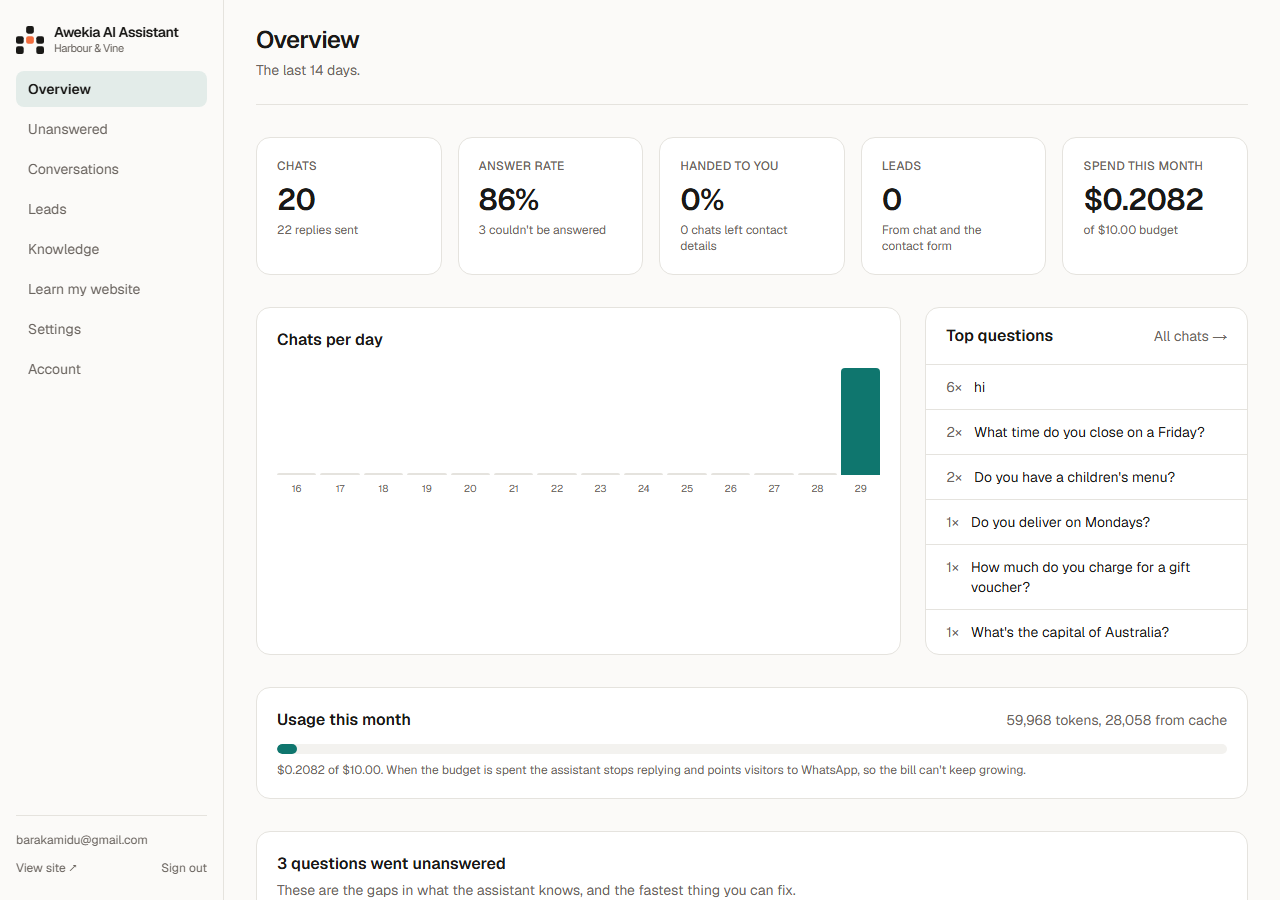Go to the Account page
Screen dimensions: 1280x900
111,369
